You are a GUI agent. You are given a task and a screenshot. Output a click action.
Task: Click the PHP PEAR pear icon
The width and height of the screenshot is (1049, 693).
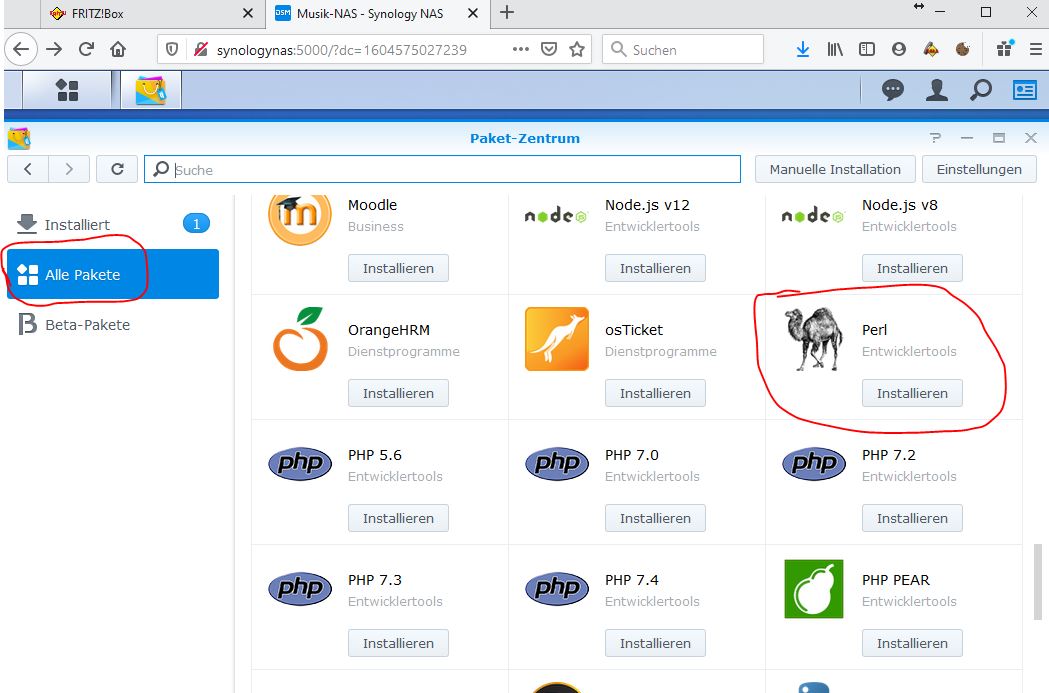click(814, 589)
